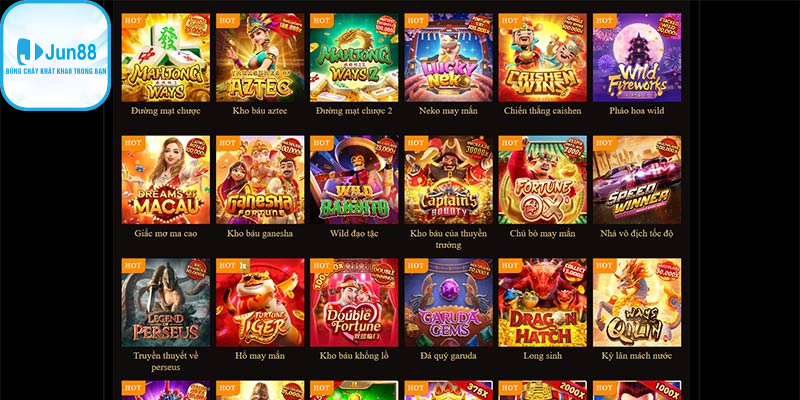Click the "Kỳ lân mách nước" caption
800x400 pixels.
(637, 356)
